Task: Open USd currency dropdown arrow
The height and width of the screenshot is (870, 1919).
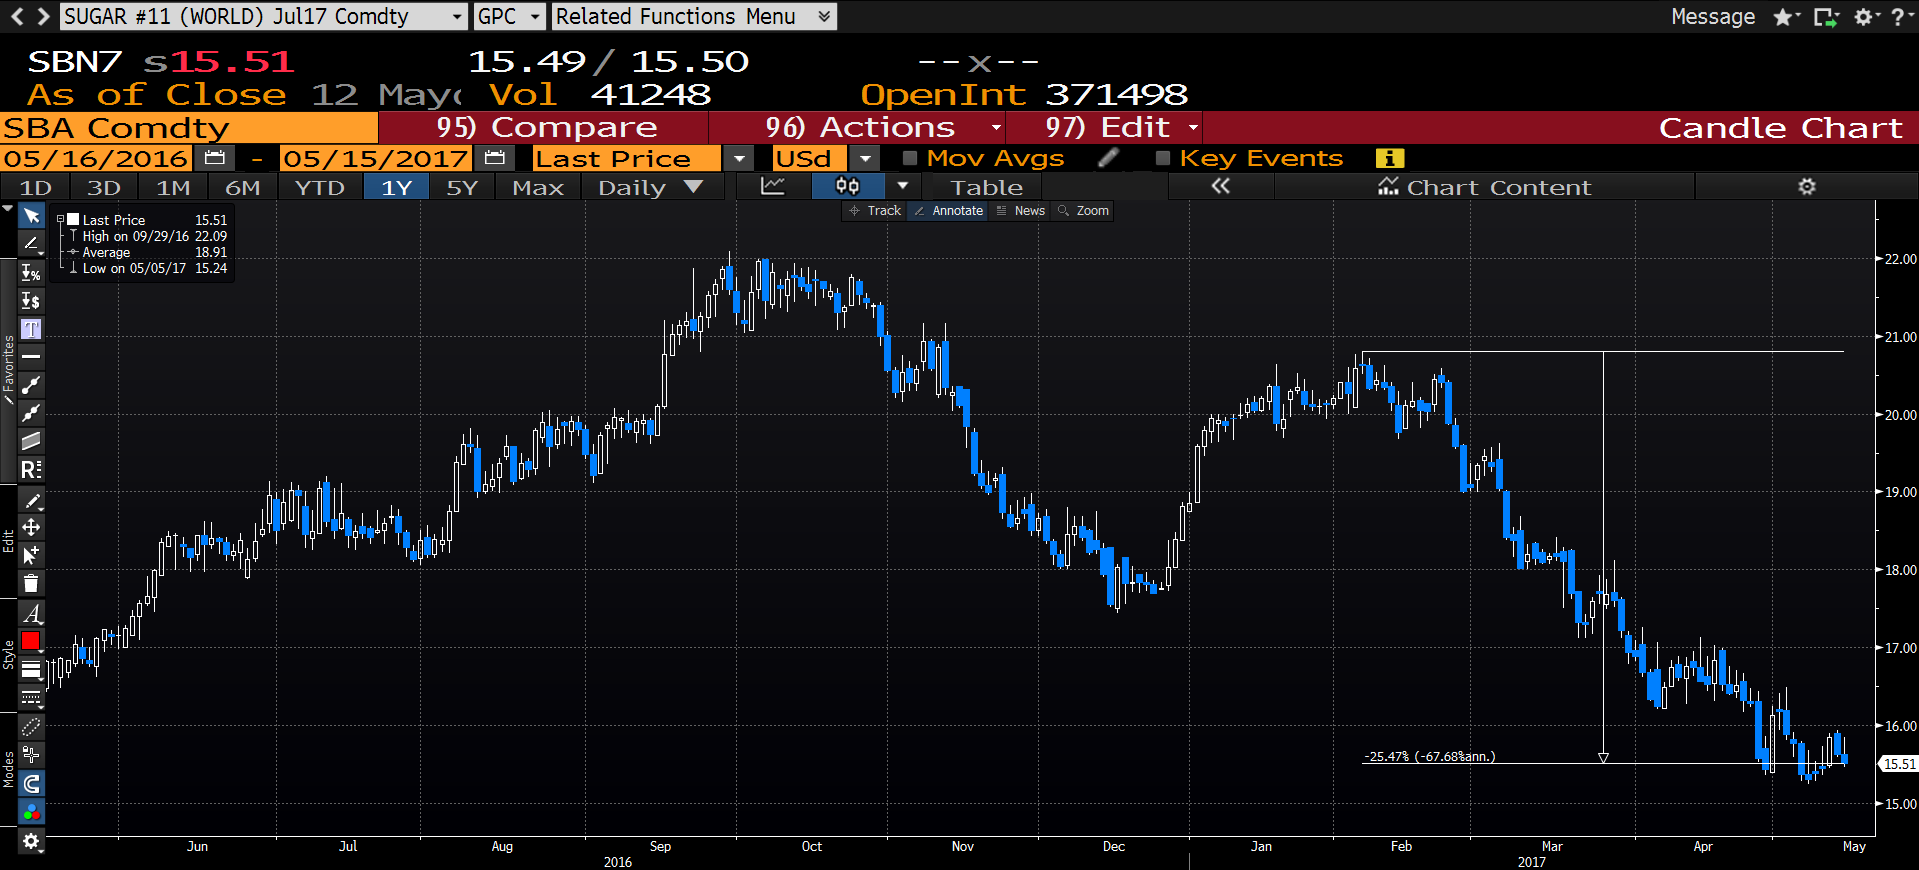Action: coord(865,158)
